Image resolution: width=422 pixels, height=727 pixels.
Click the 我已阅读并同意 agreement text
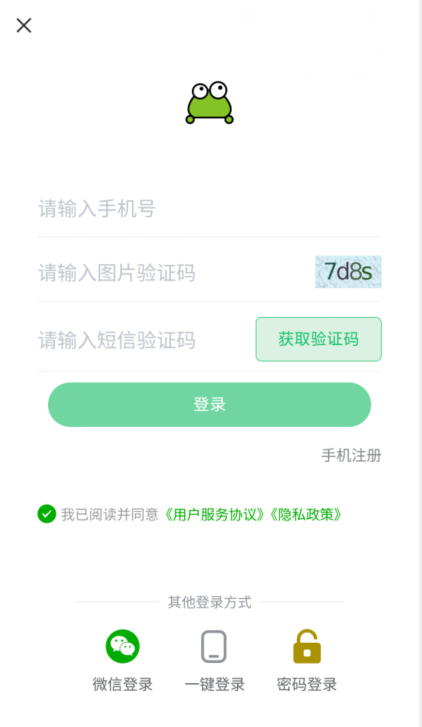point(110,515)
